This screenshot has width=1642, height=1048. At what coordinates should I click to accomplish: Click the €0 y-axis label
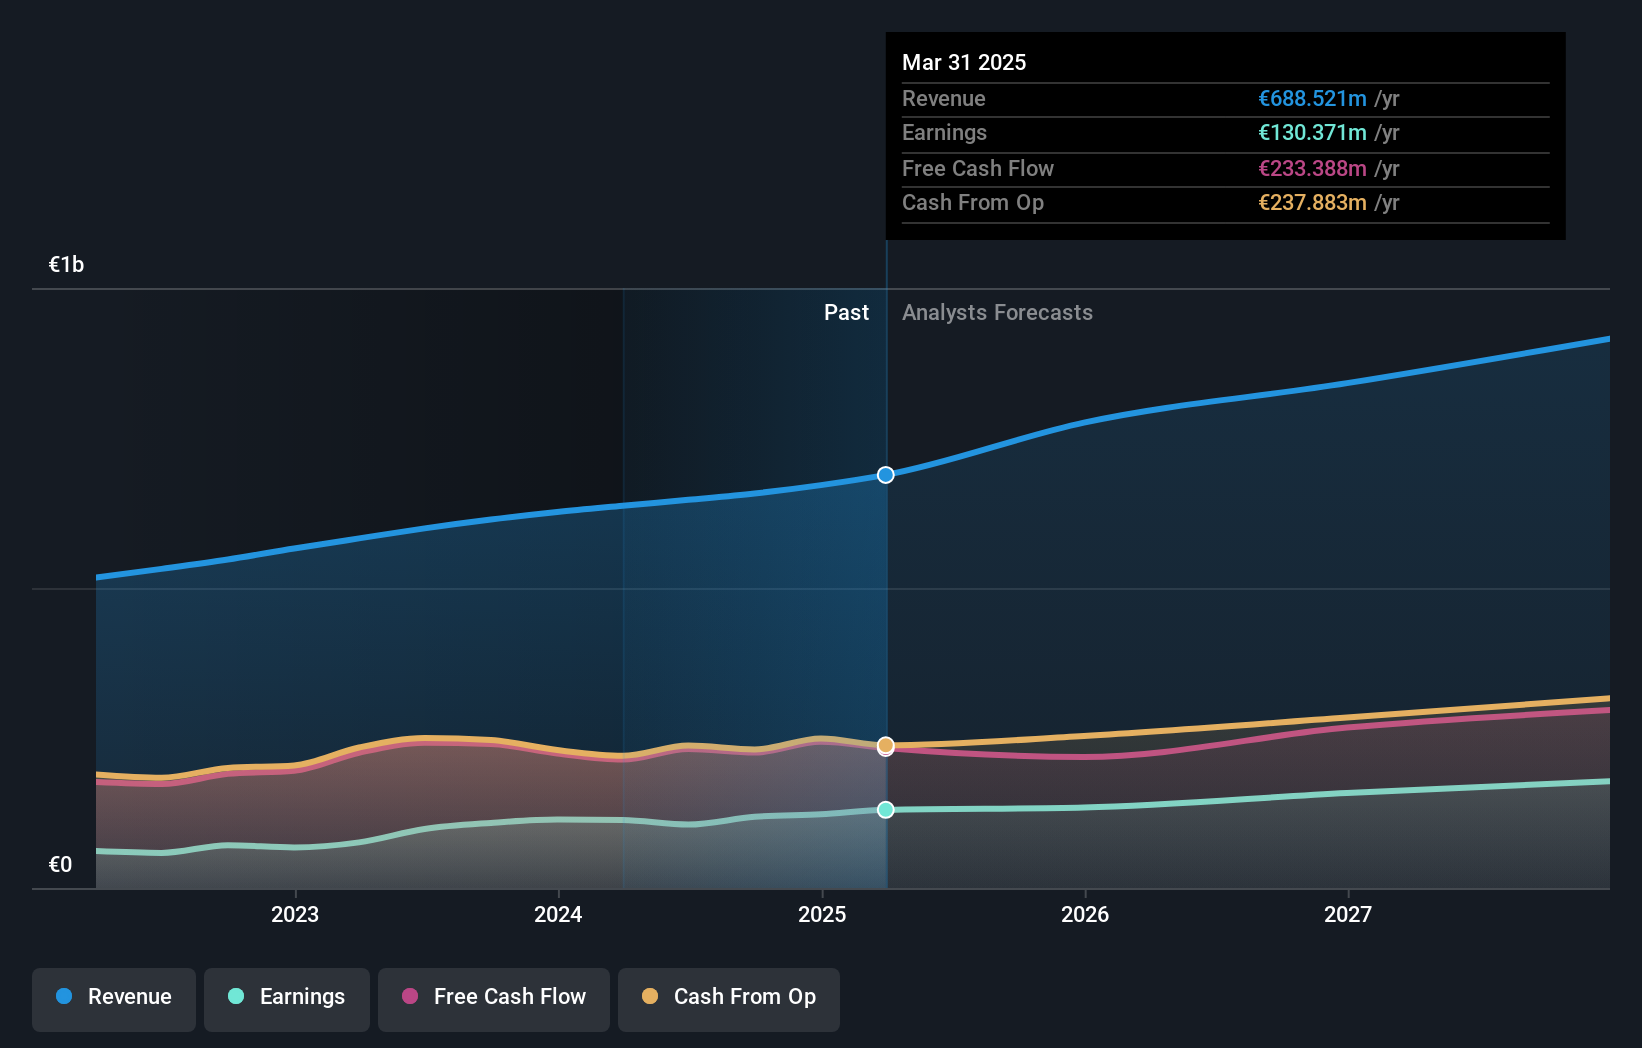pos(60,864)
